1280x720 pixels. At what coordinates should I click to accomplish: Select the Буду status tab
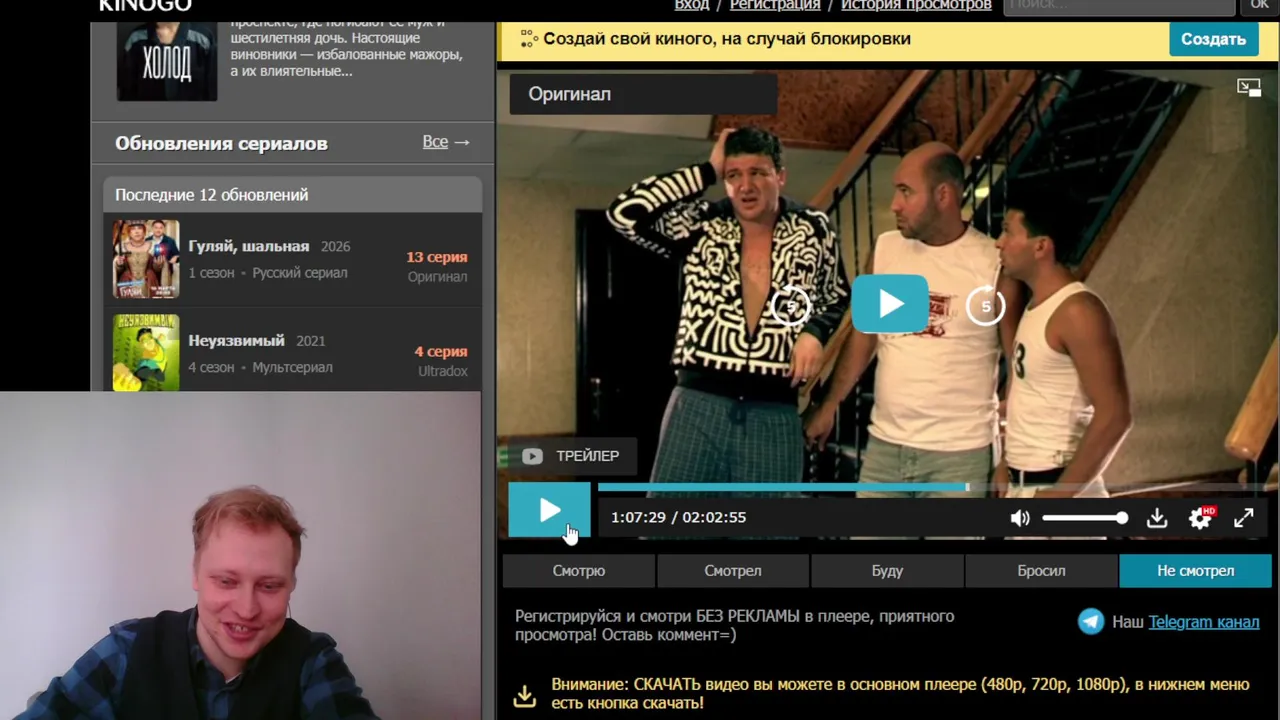pyautogui.click(x=887, y=571)
